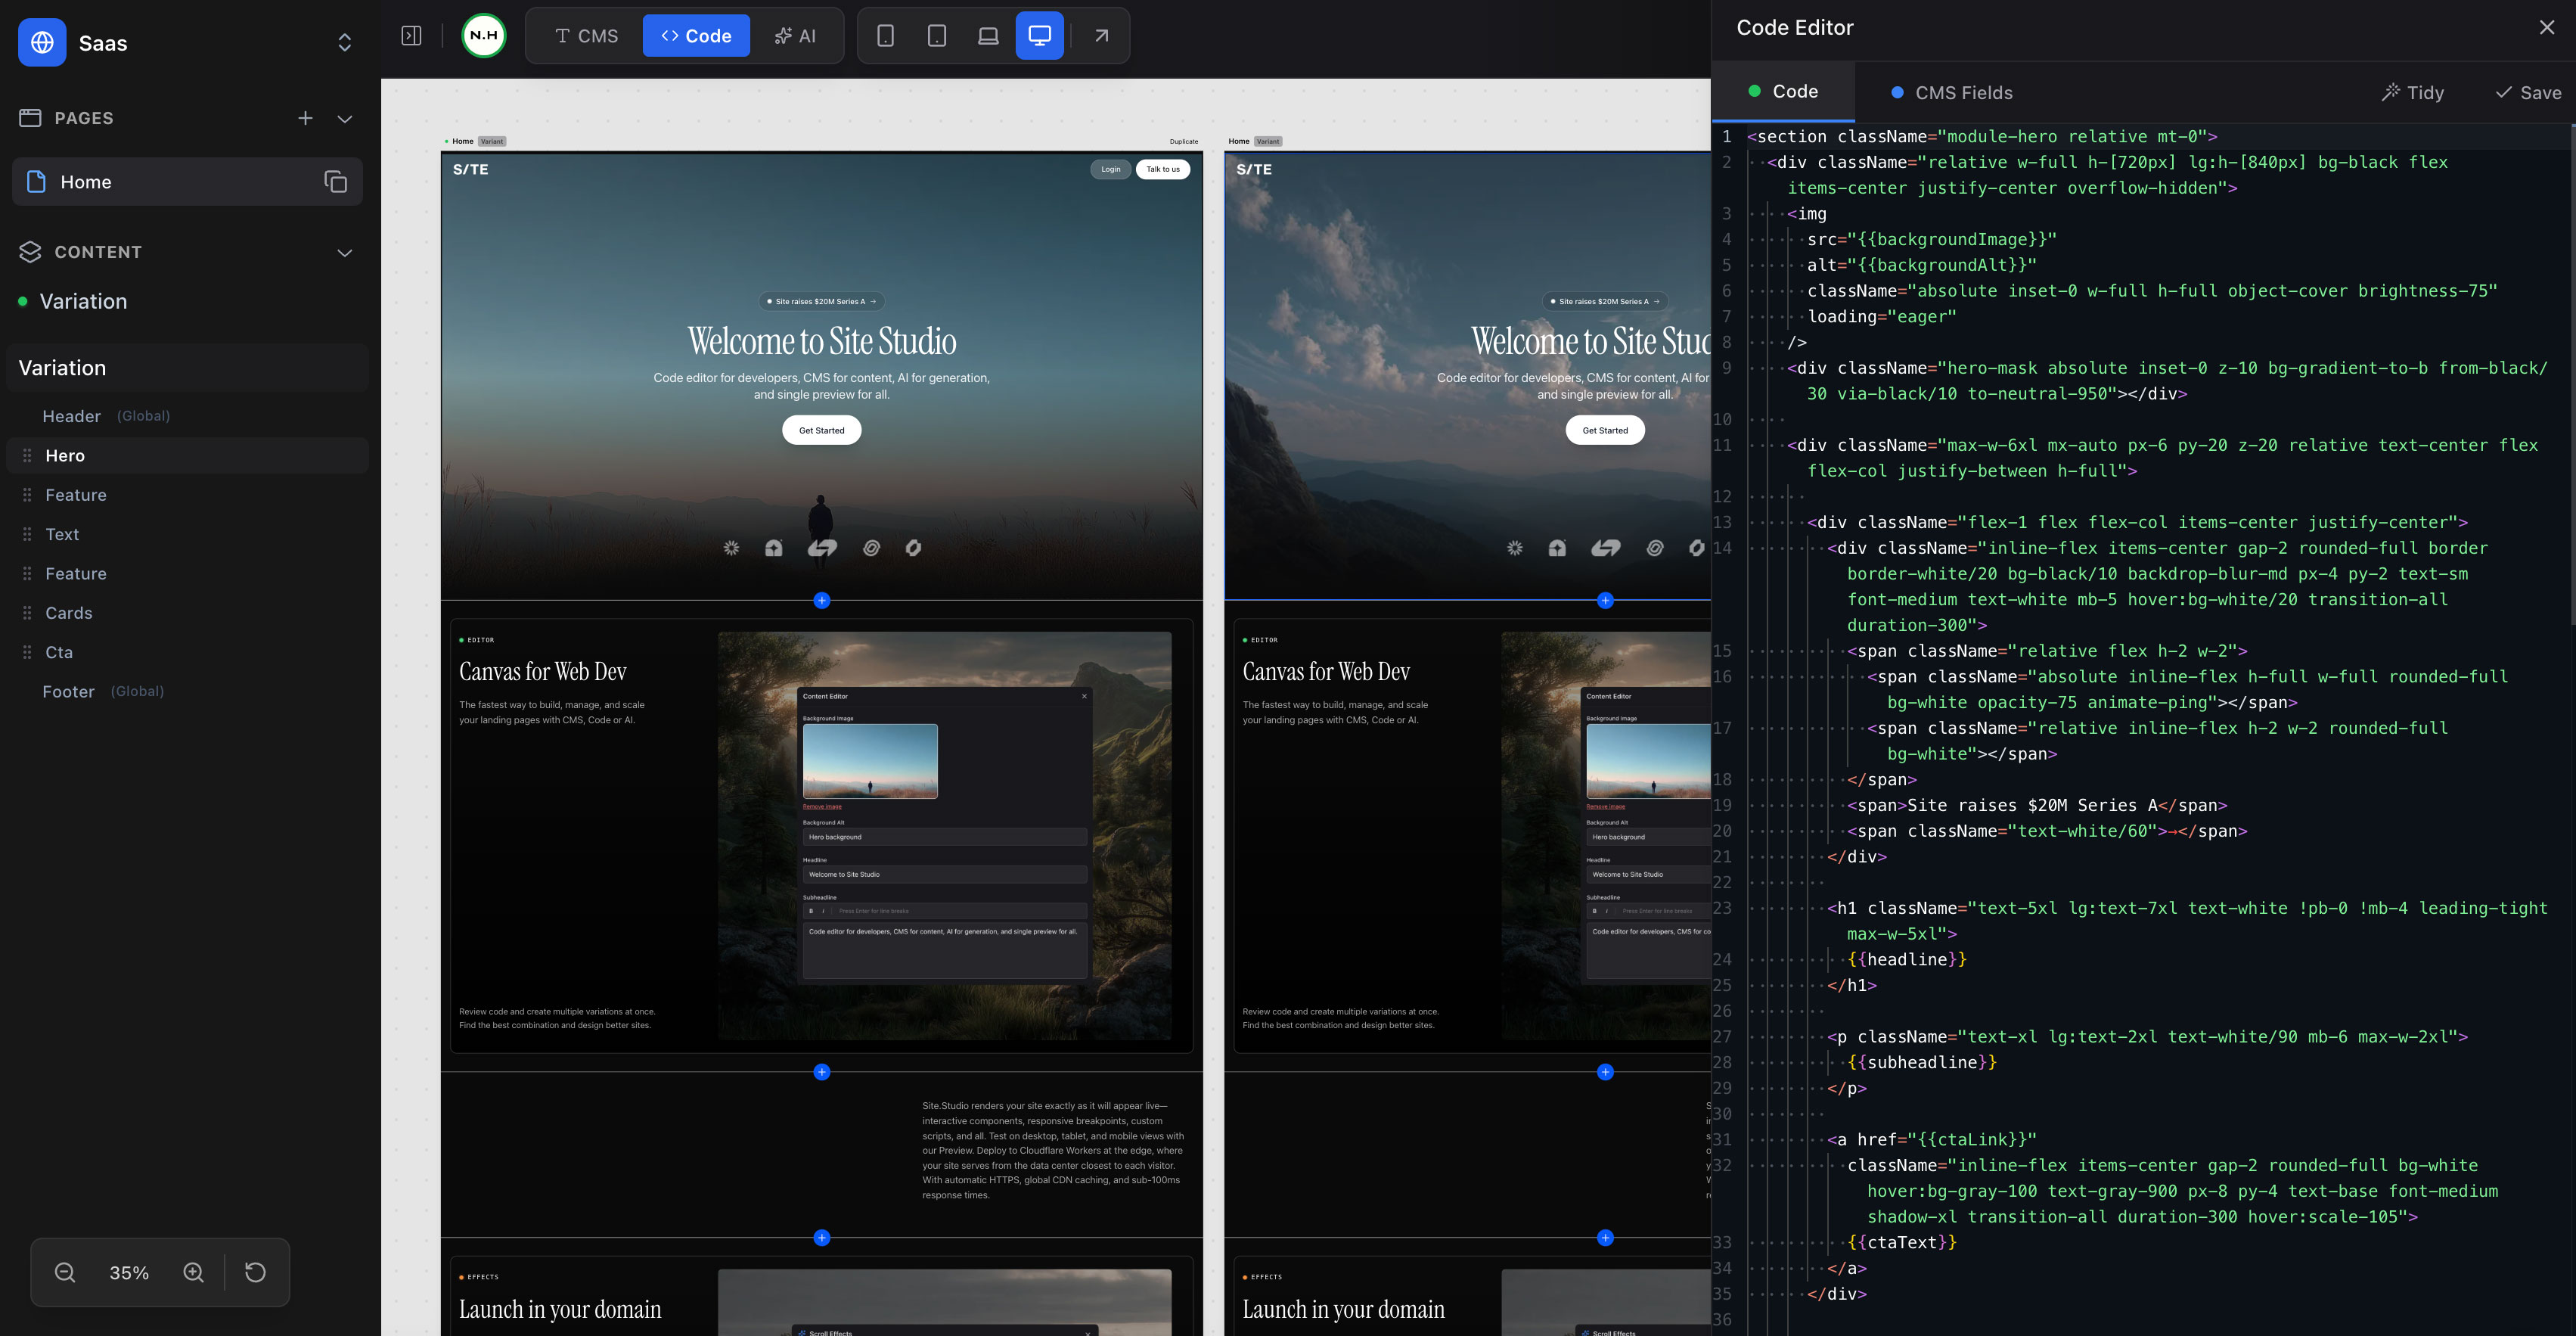The width and height of the screenshot is (2576, 1336).
Task: Switch to CMS mode
Action: pyautogui.click(x=587, y=36)
